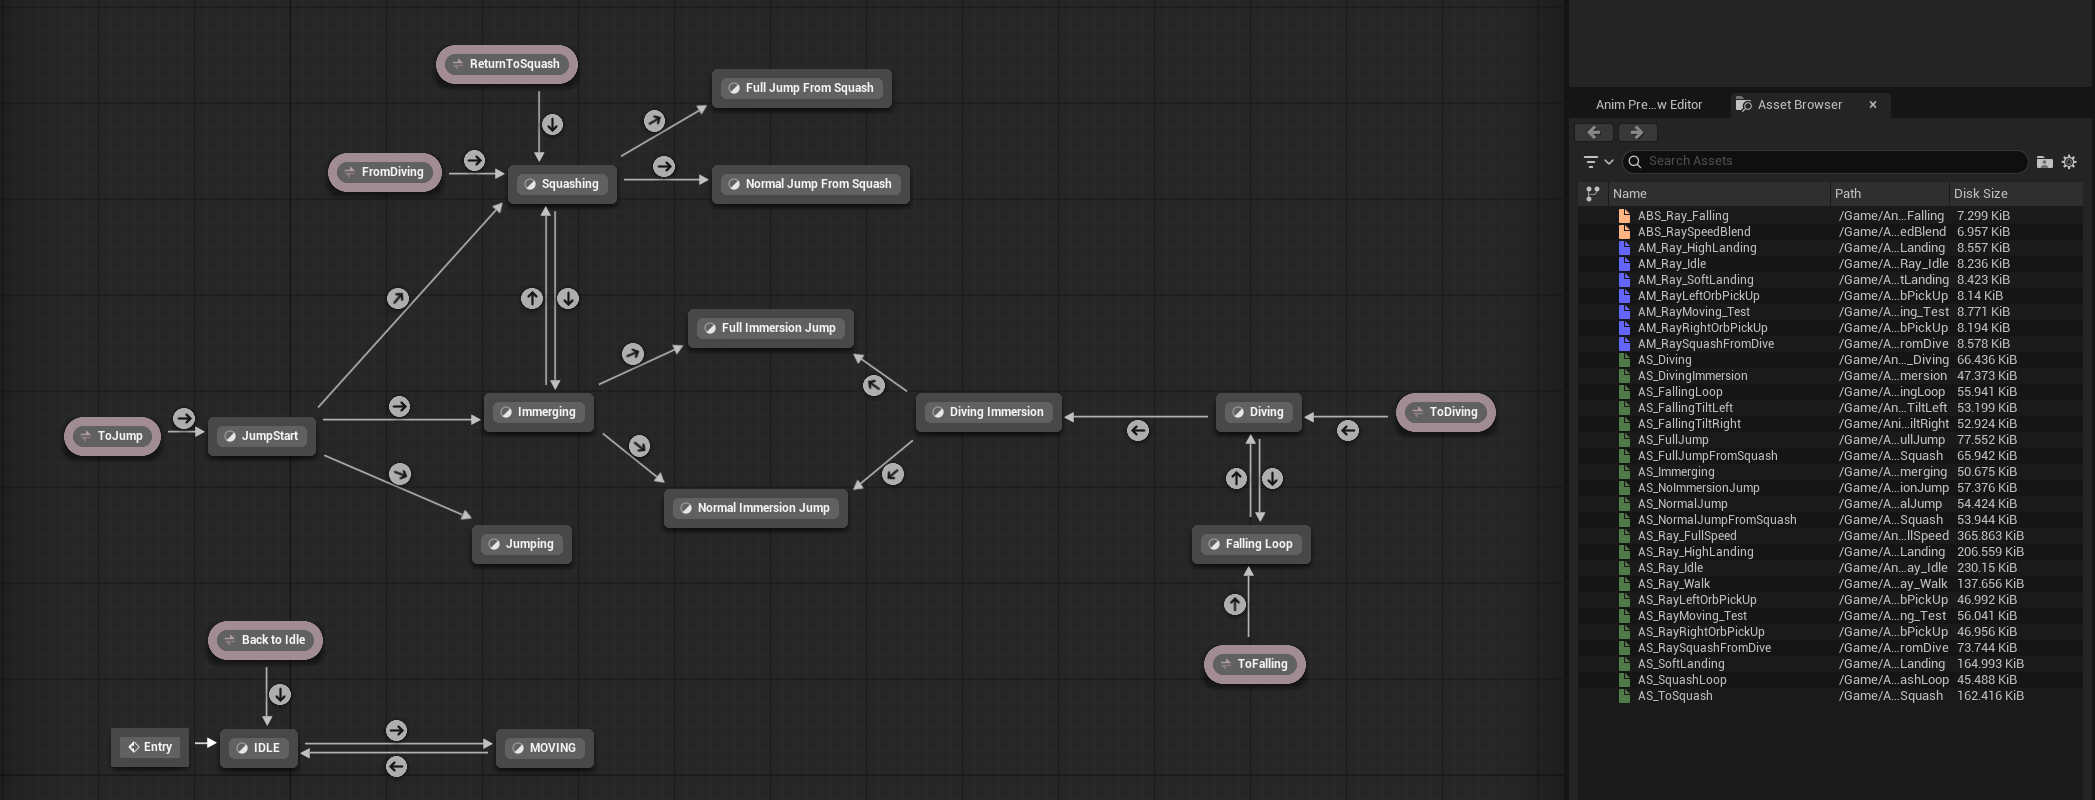This screenshot has width=2095, height=800.
Task: Open the asset filter dropdown
Action: coord(1598,162)
